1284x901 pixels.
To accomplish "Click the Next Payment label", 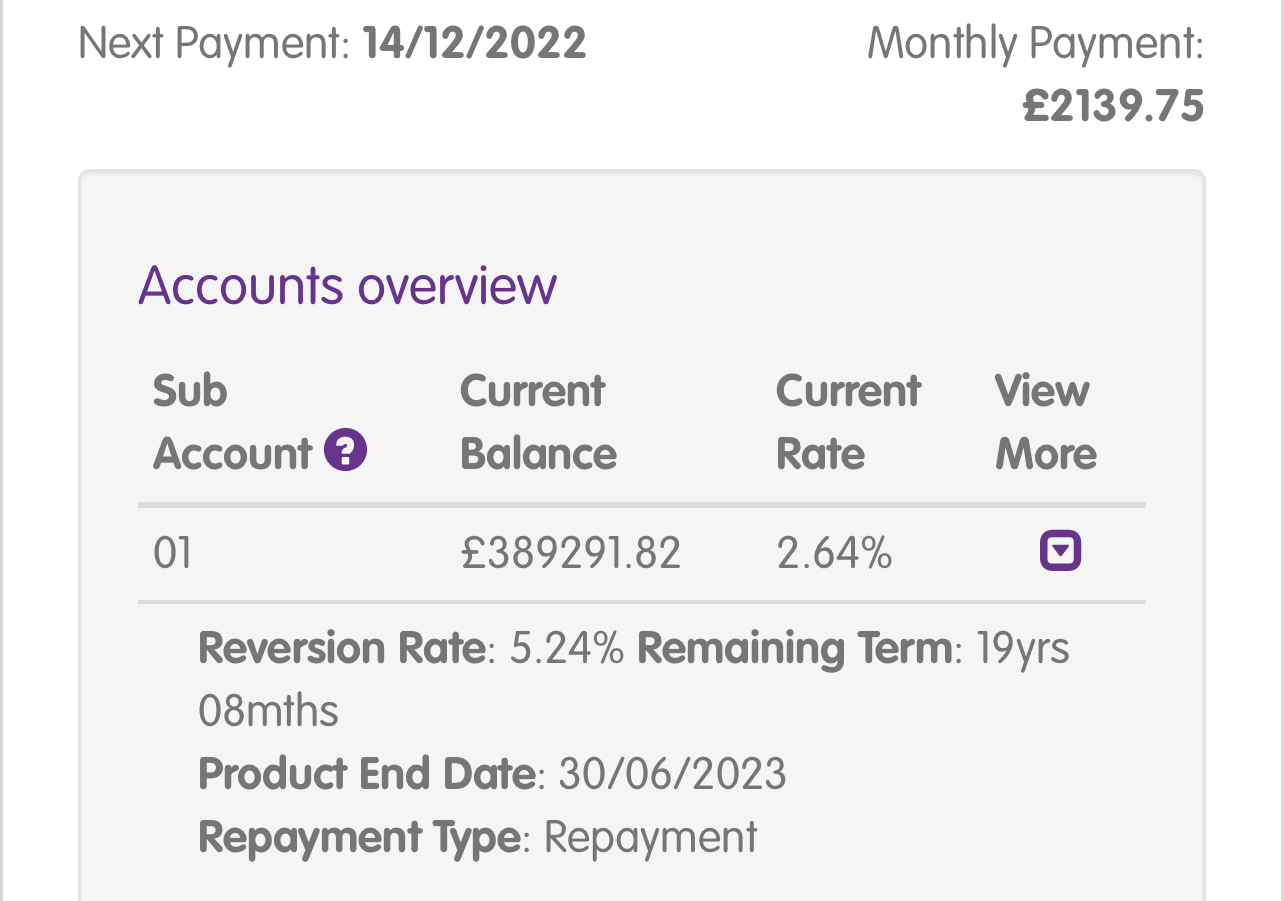I will pos(213,44).
